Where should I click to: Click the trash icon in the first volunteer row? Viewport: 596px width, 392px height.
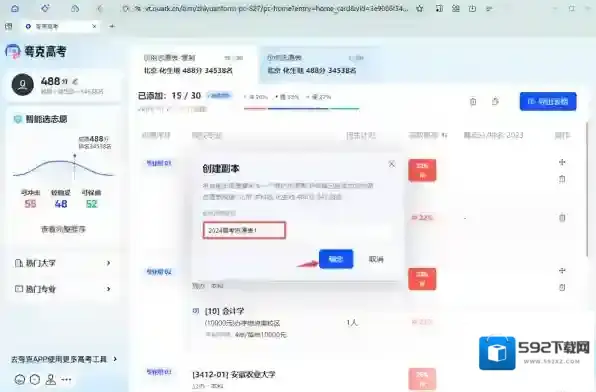[x=562, y=178]
